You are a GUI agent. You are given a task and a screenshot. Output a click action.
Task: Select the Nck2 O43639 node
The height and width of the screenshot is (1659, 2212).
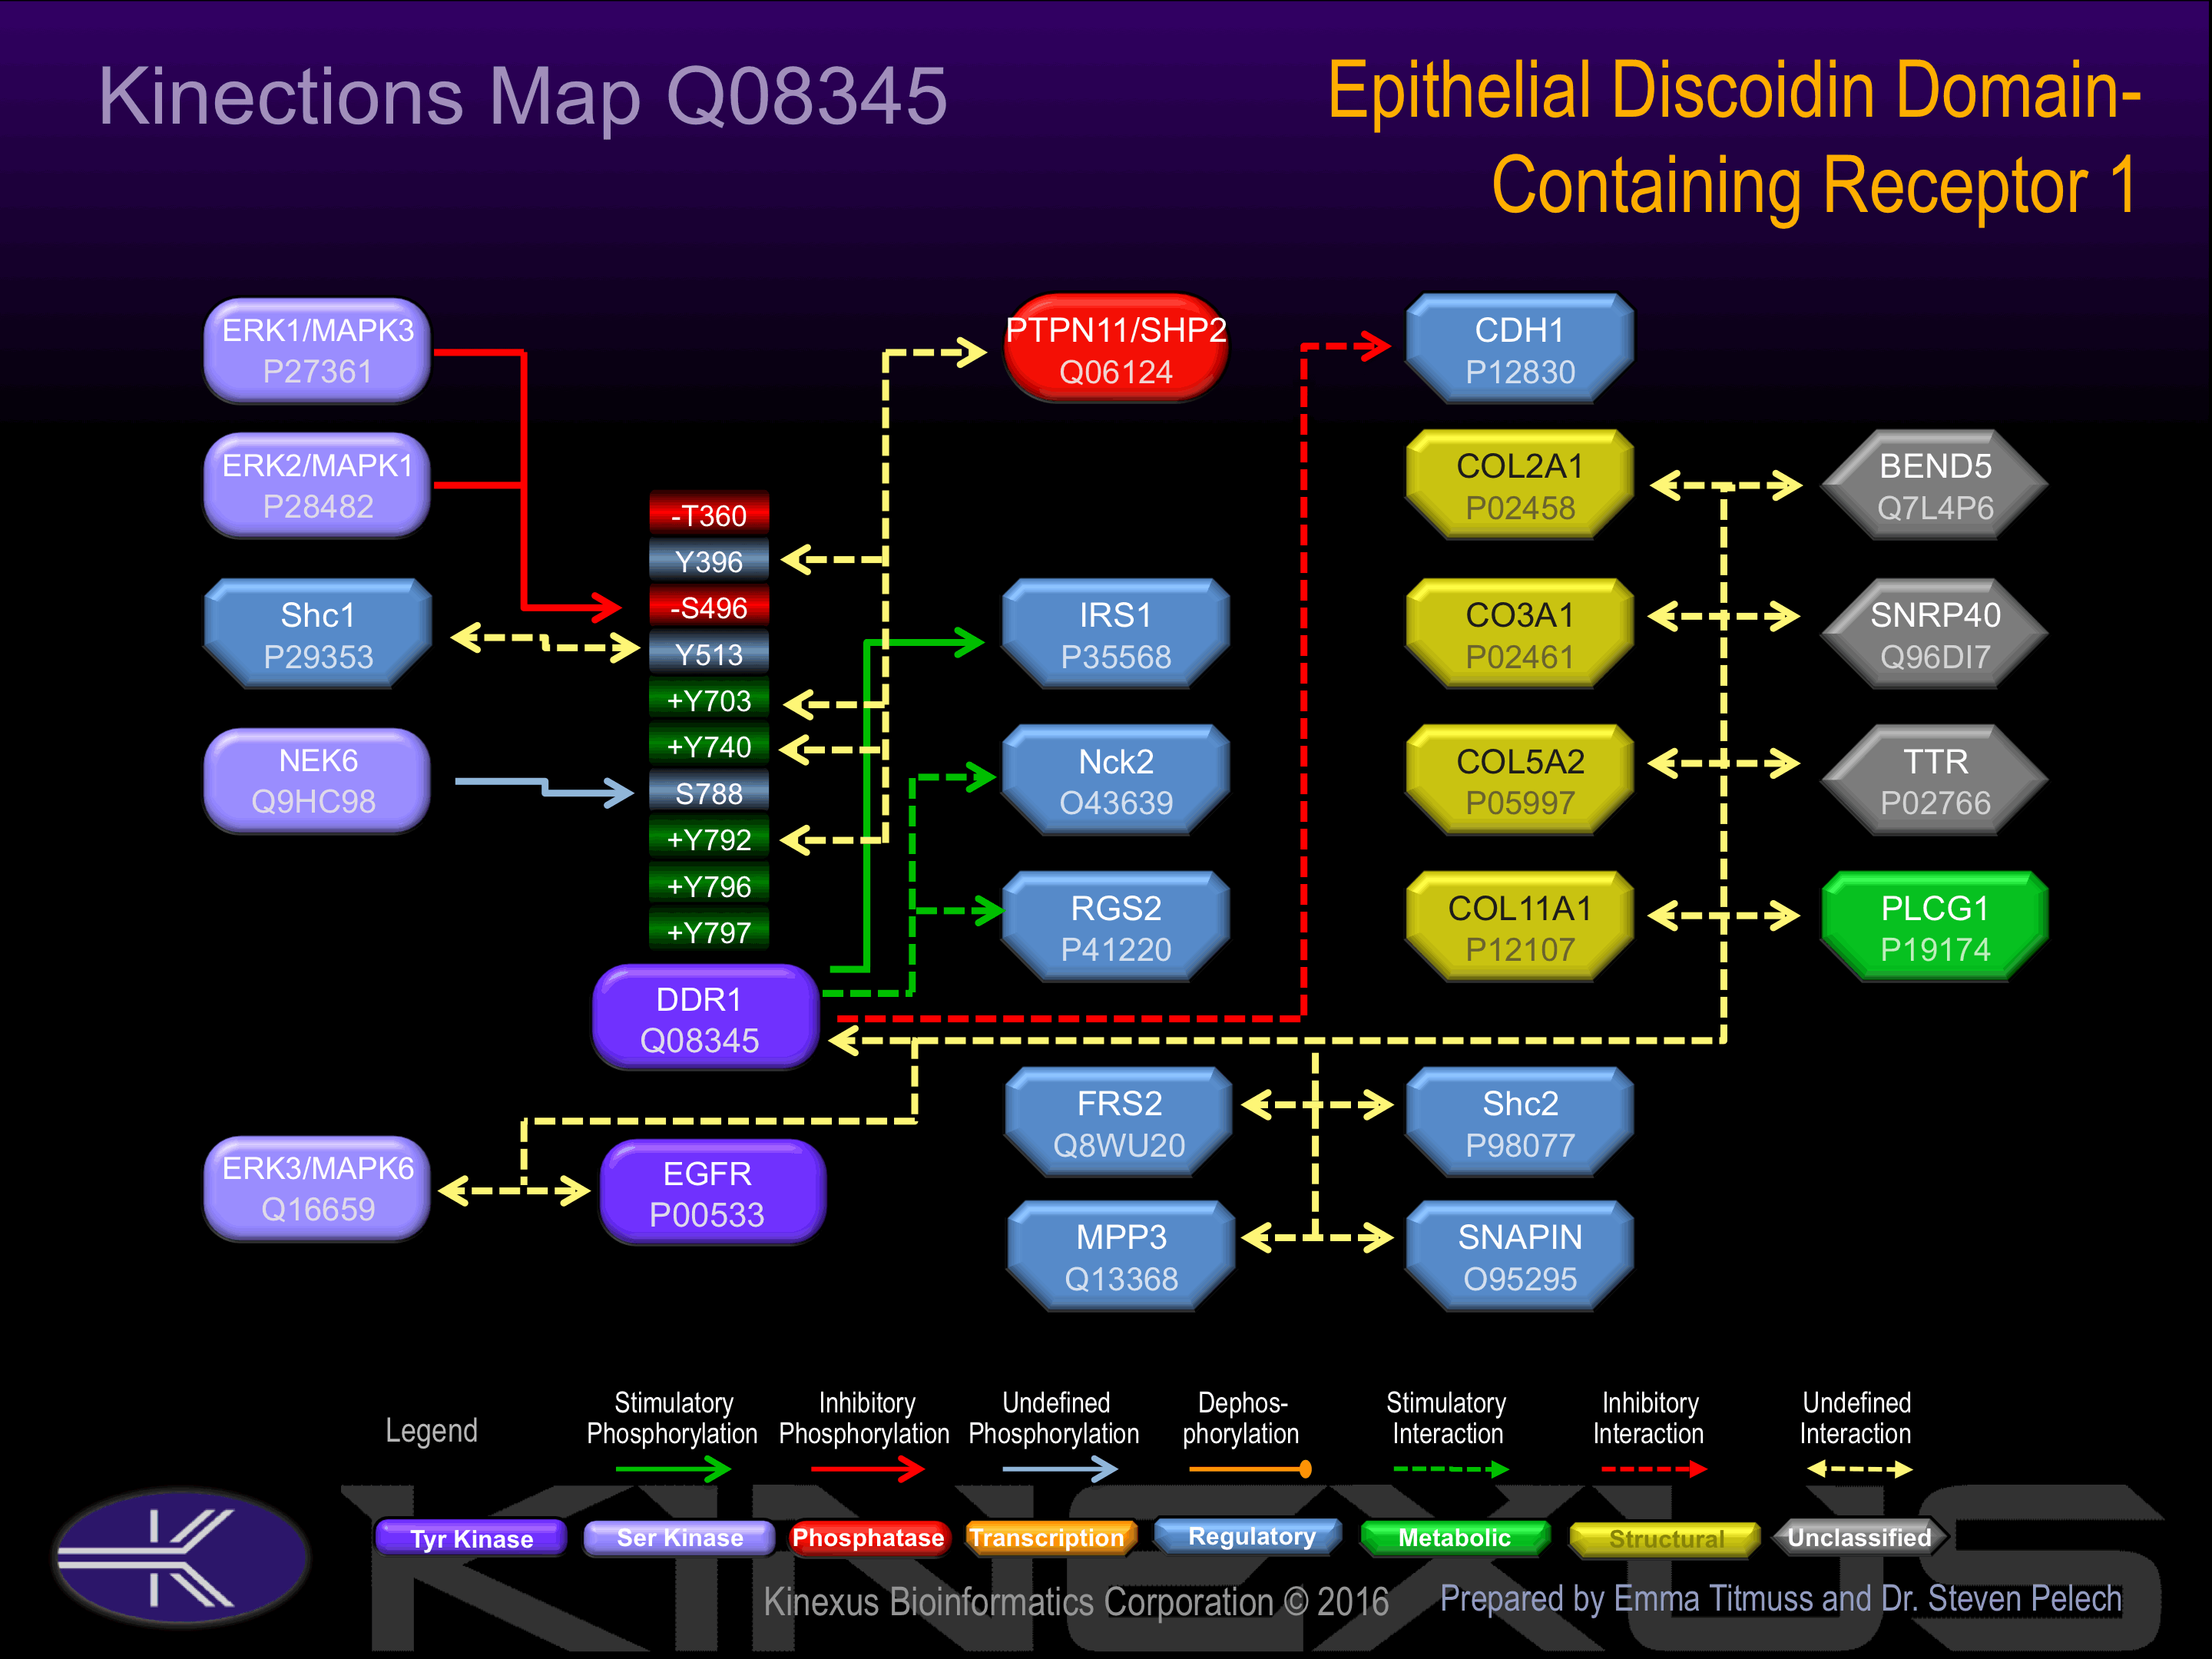coord(1116,781)
